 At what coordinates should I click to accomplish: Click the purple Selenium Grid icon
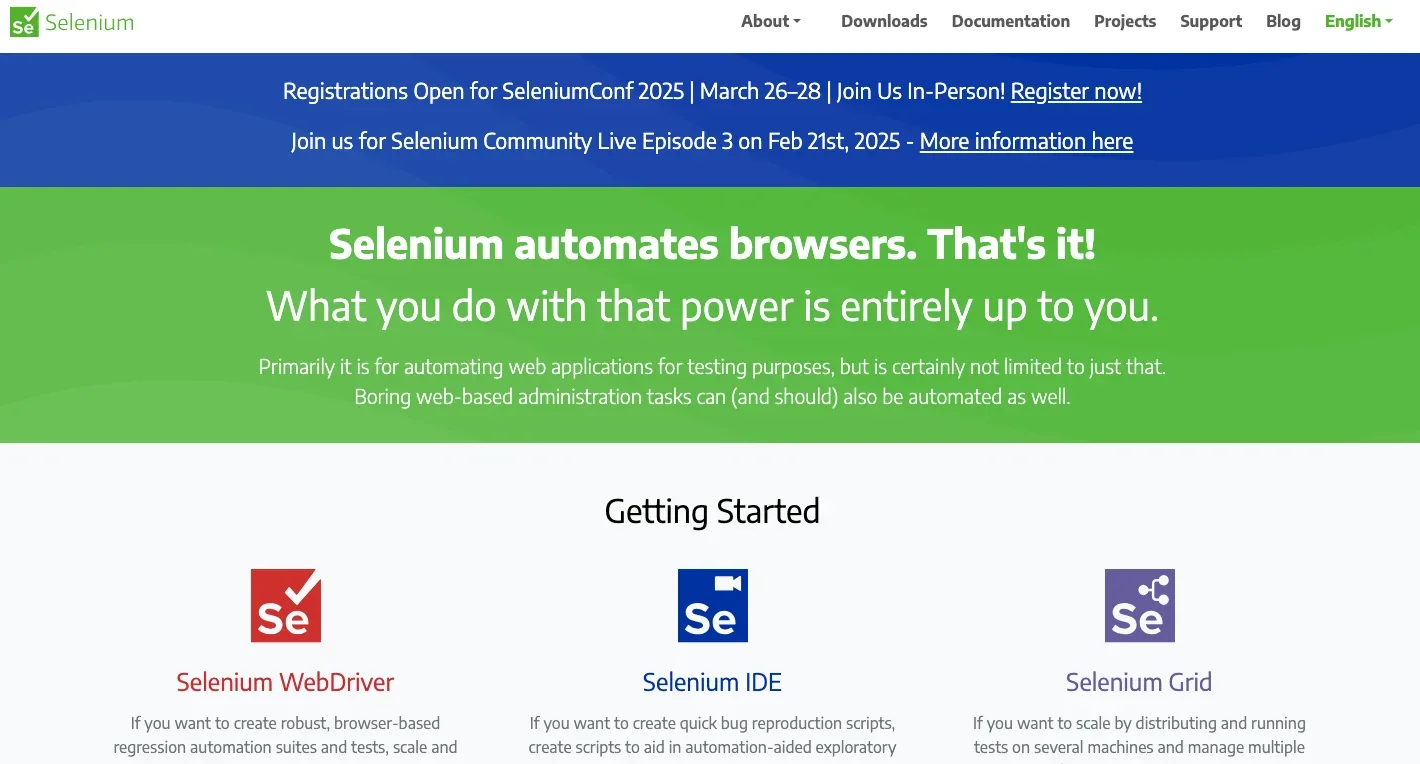pyautogui.click(x=1139, y=605)
